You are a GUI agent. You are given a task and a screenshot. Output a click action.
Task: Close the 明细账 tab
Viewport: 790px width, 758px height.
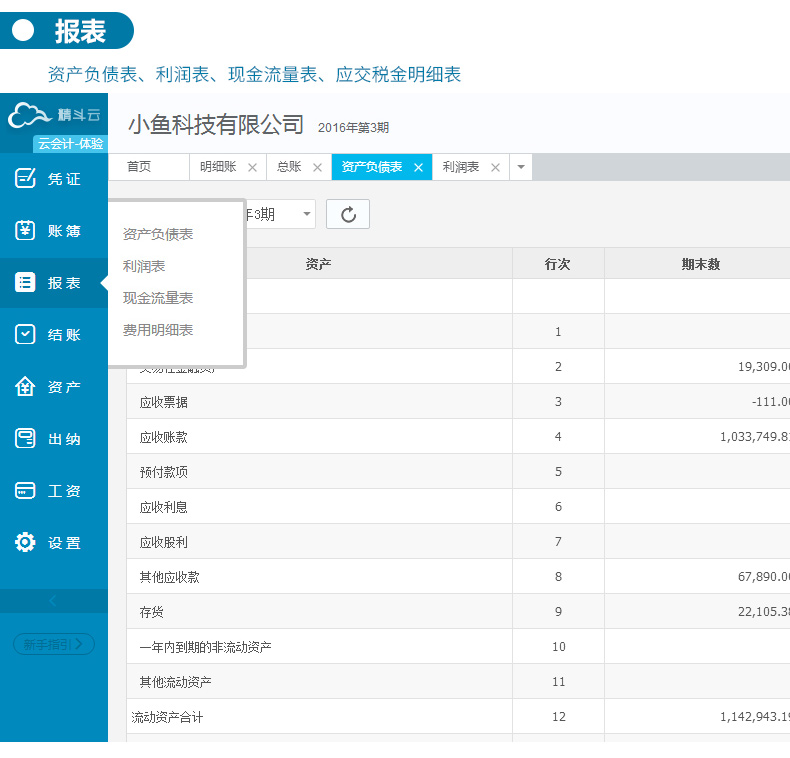[x=252, y=167]
